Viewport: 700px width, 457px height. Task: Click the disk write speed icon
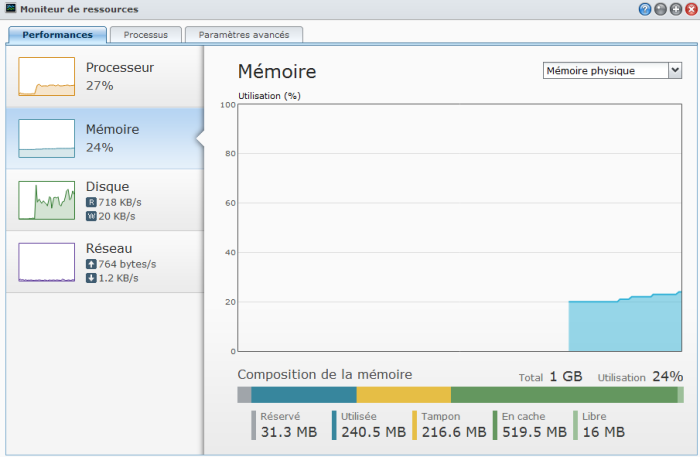(91, 216)
